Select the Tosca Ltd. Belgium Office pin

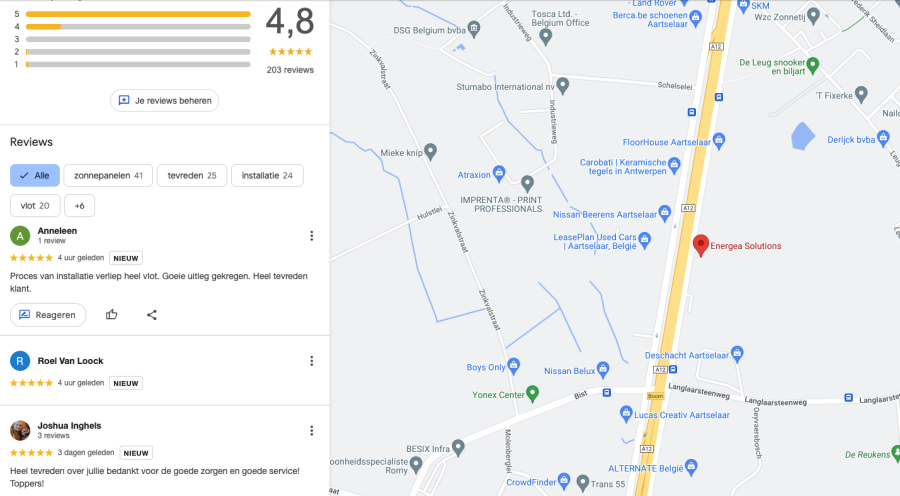pos(545,37)
